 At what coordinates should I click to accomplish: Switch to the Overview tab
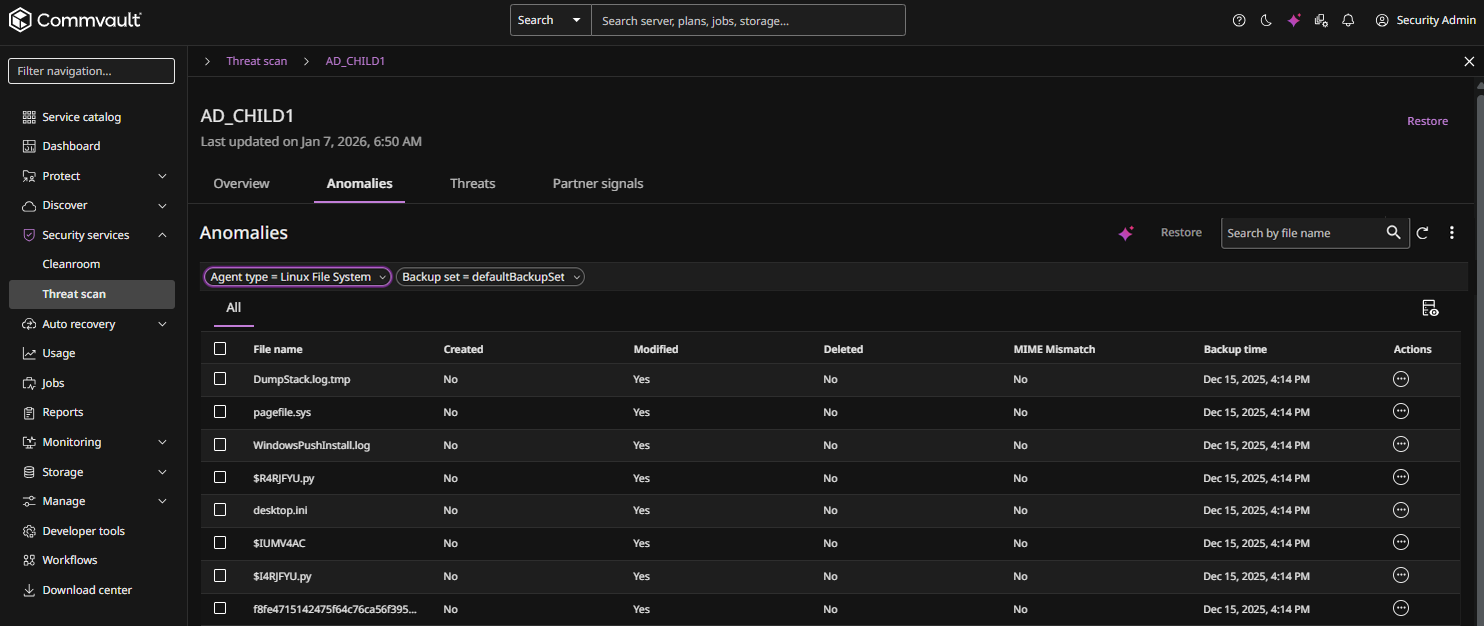pos(242,184)
